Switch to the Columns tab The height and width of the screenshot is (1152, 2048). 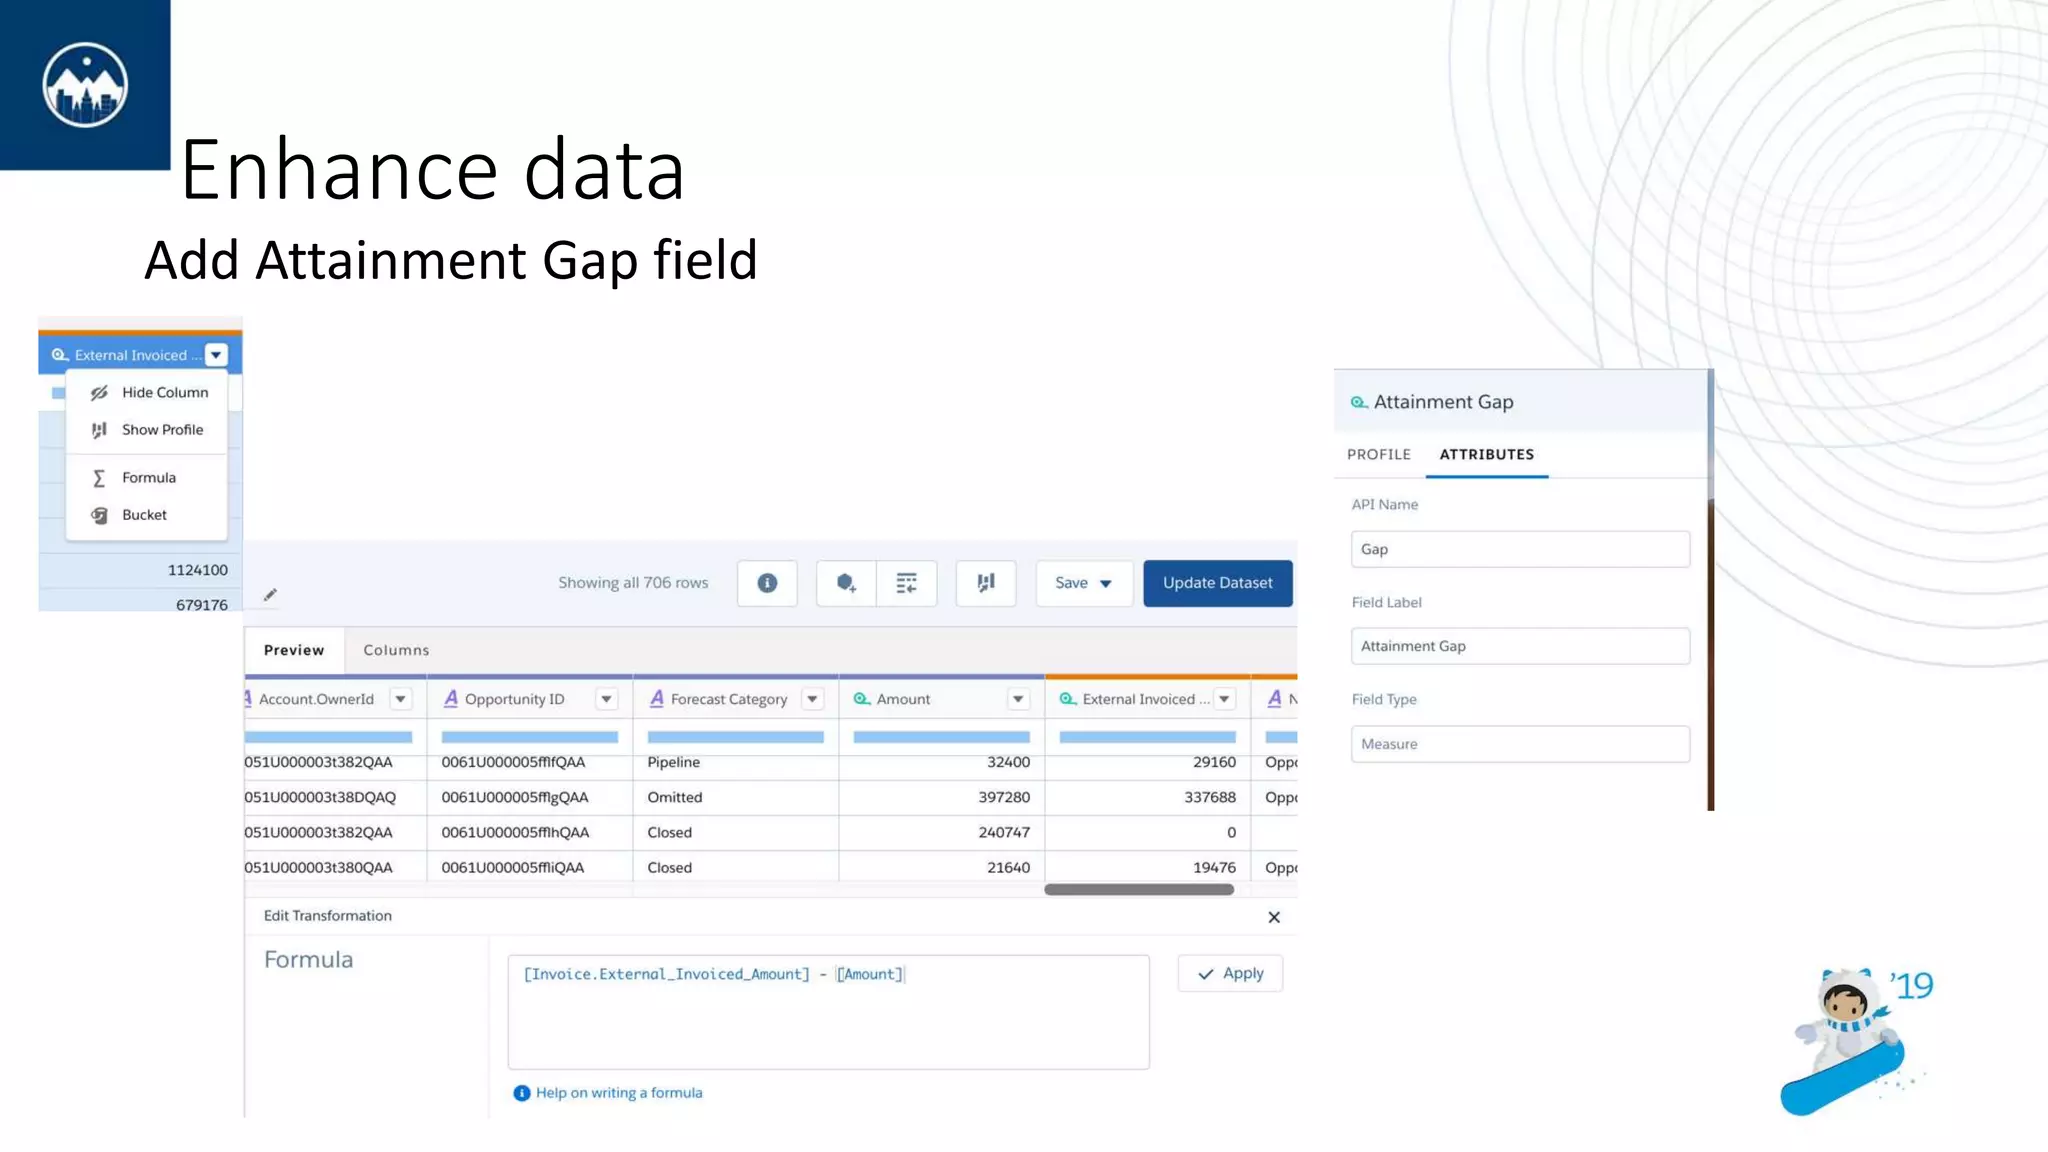396,650
